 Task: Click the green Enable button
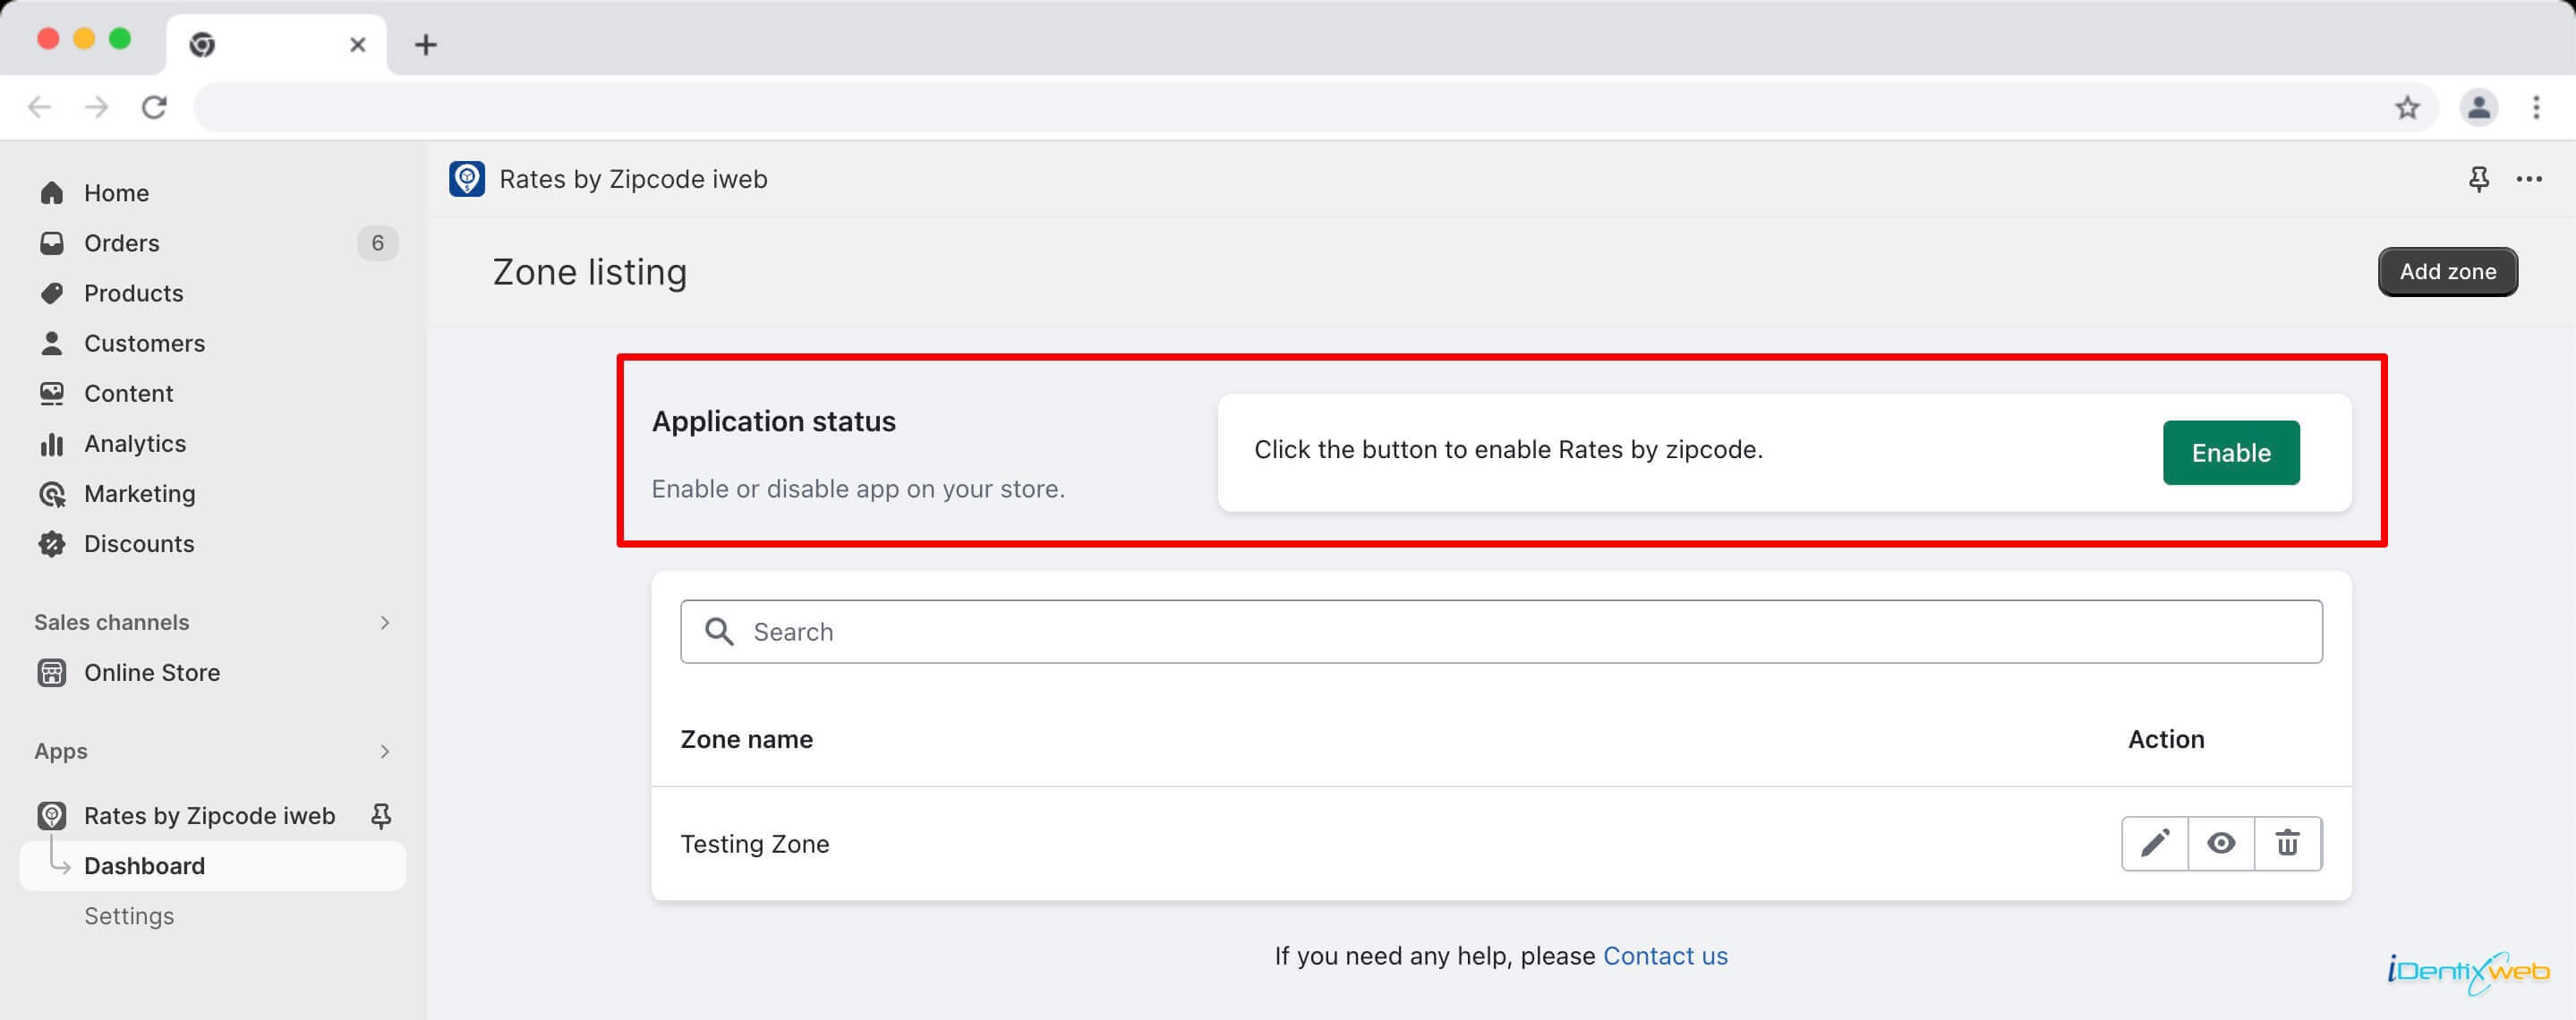tap(2231, 453)
